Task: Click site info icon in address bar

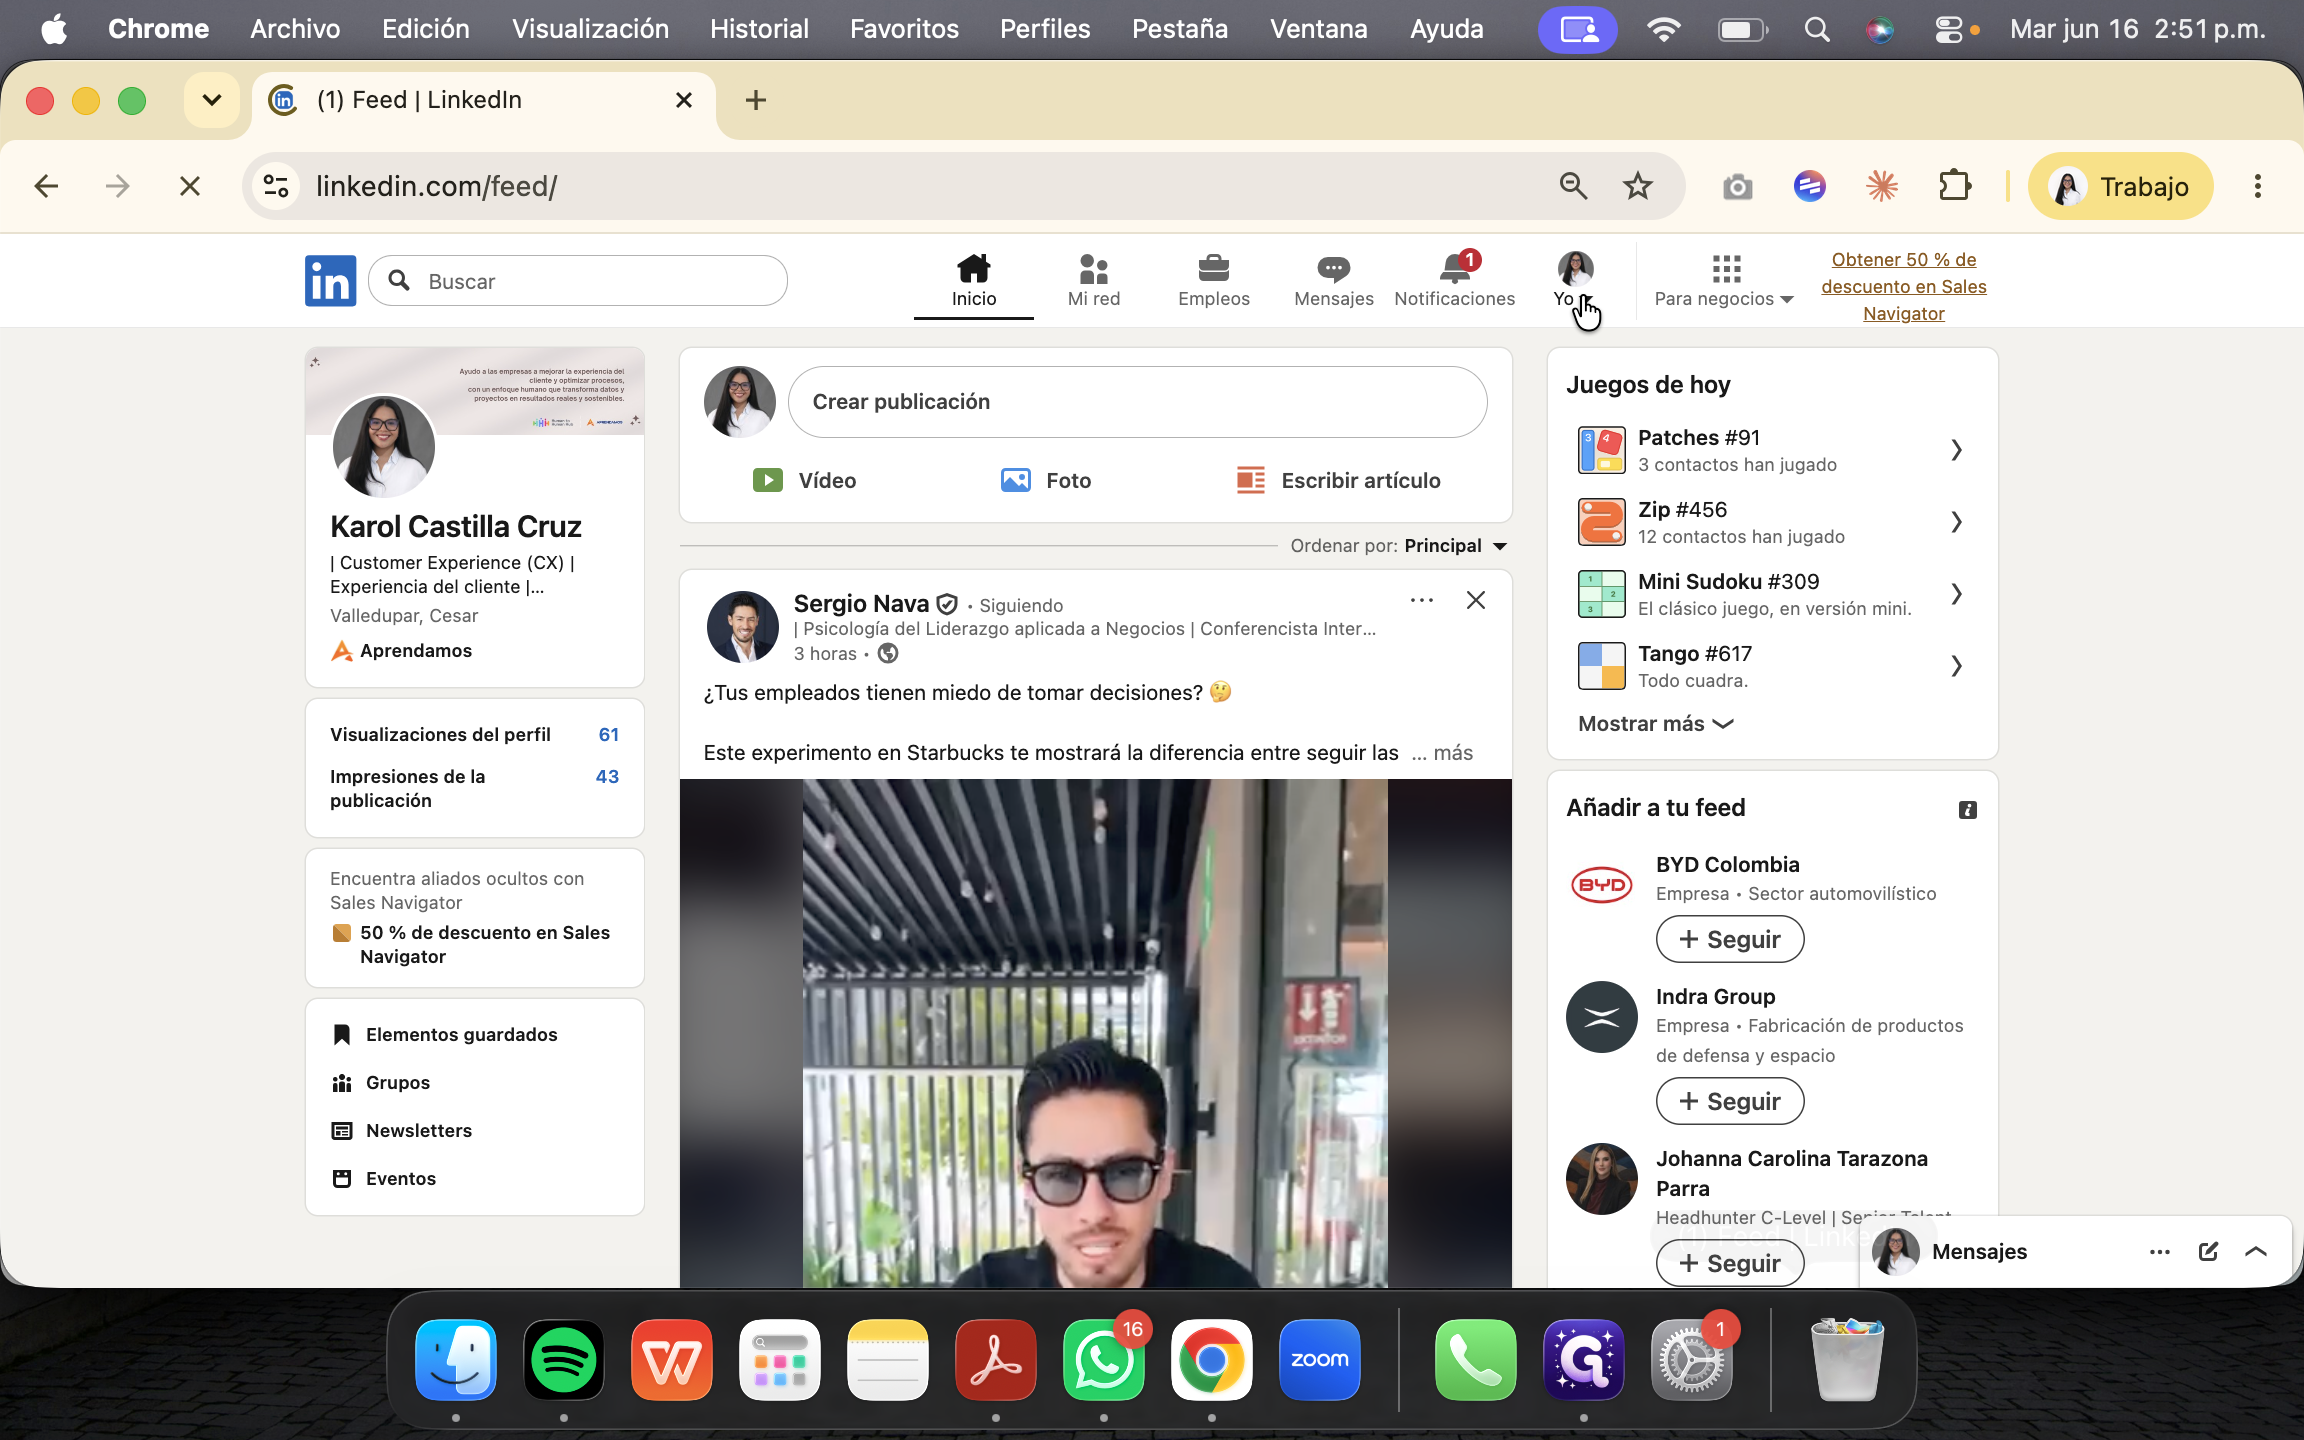Action: pyautogui.click(x=276, y=186)
